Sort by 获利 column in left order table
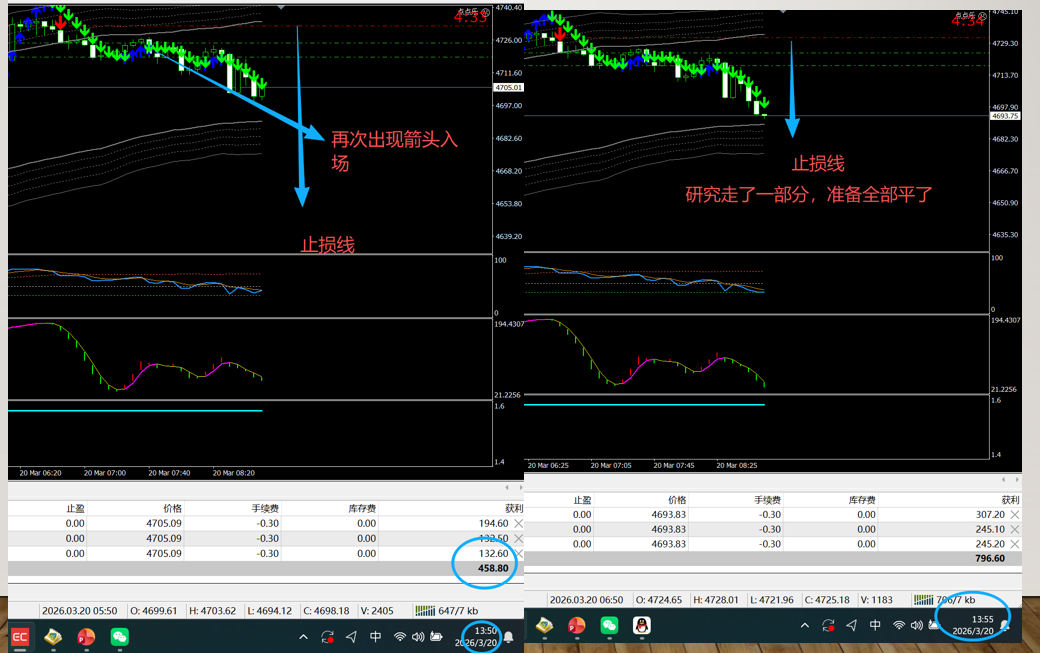 pos(514,508)
